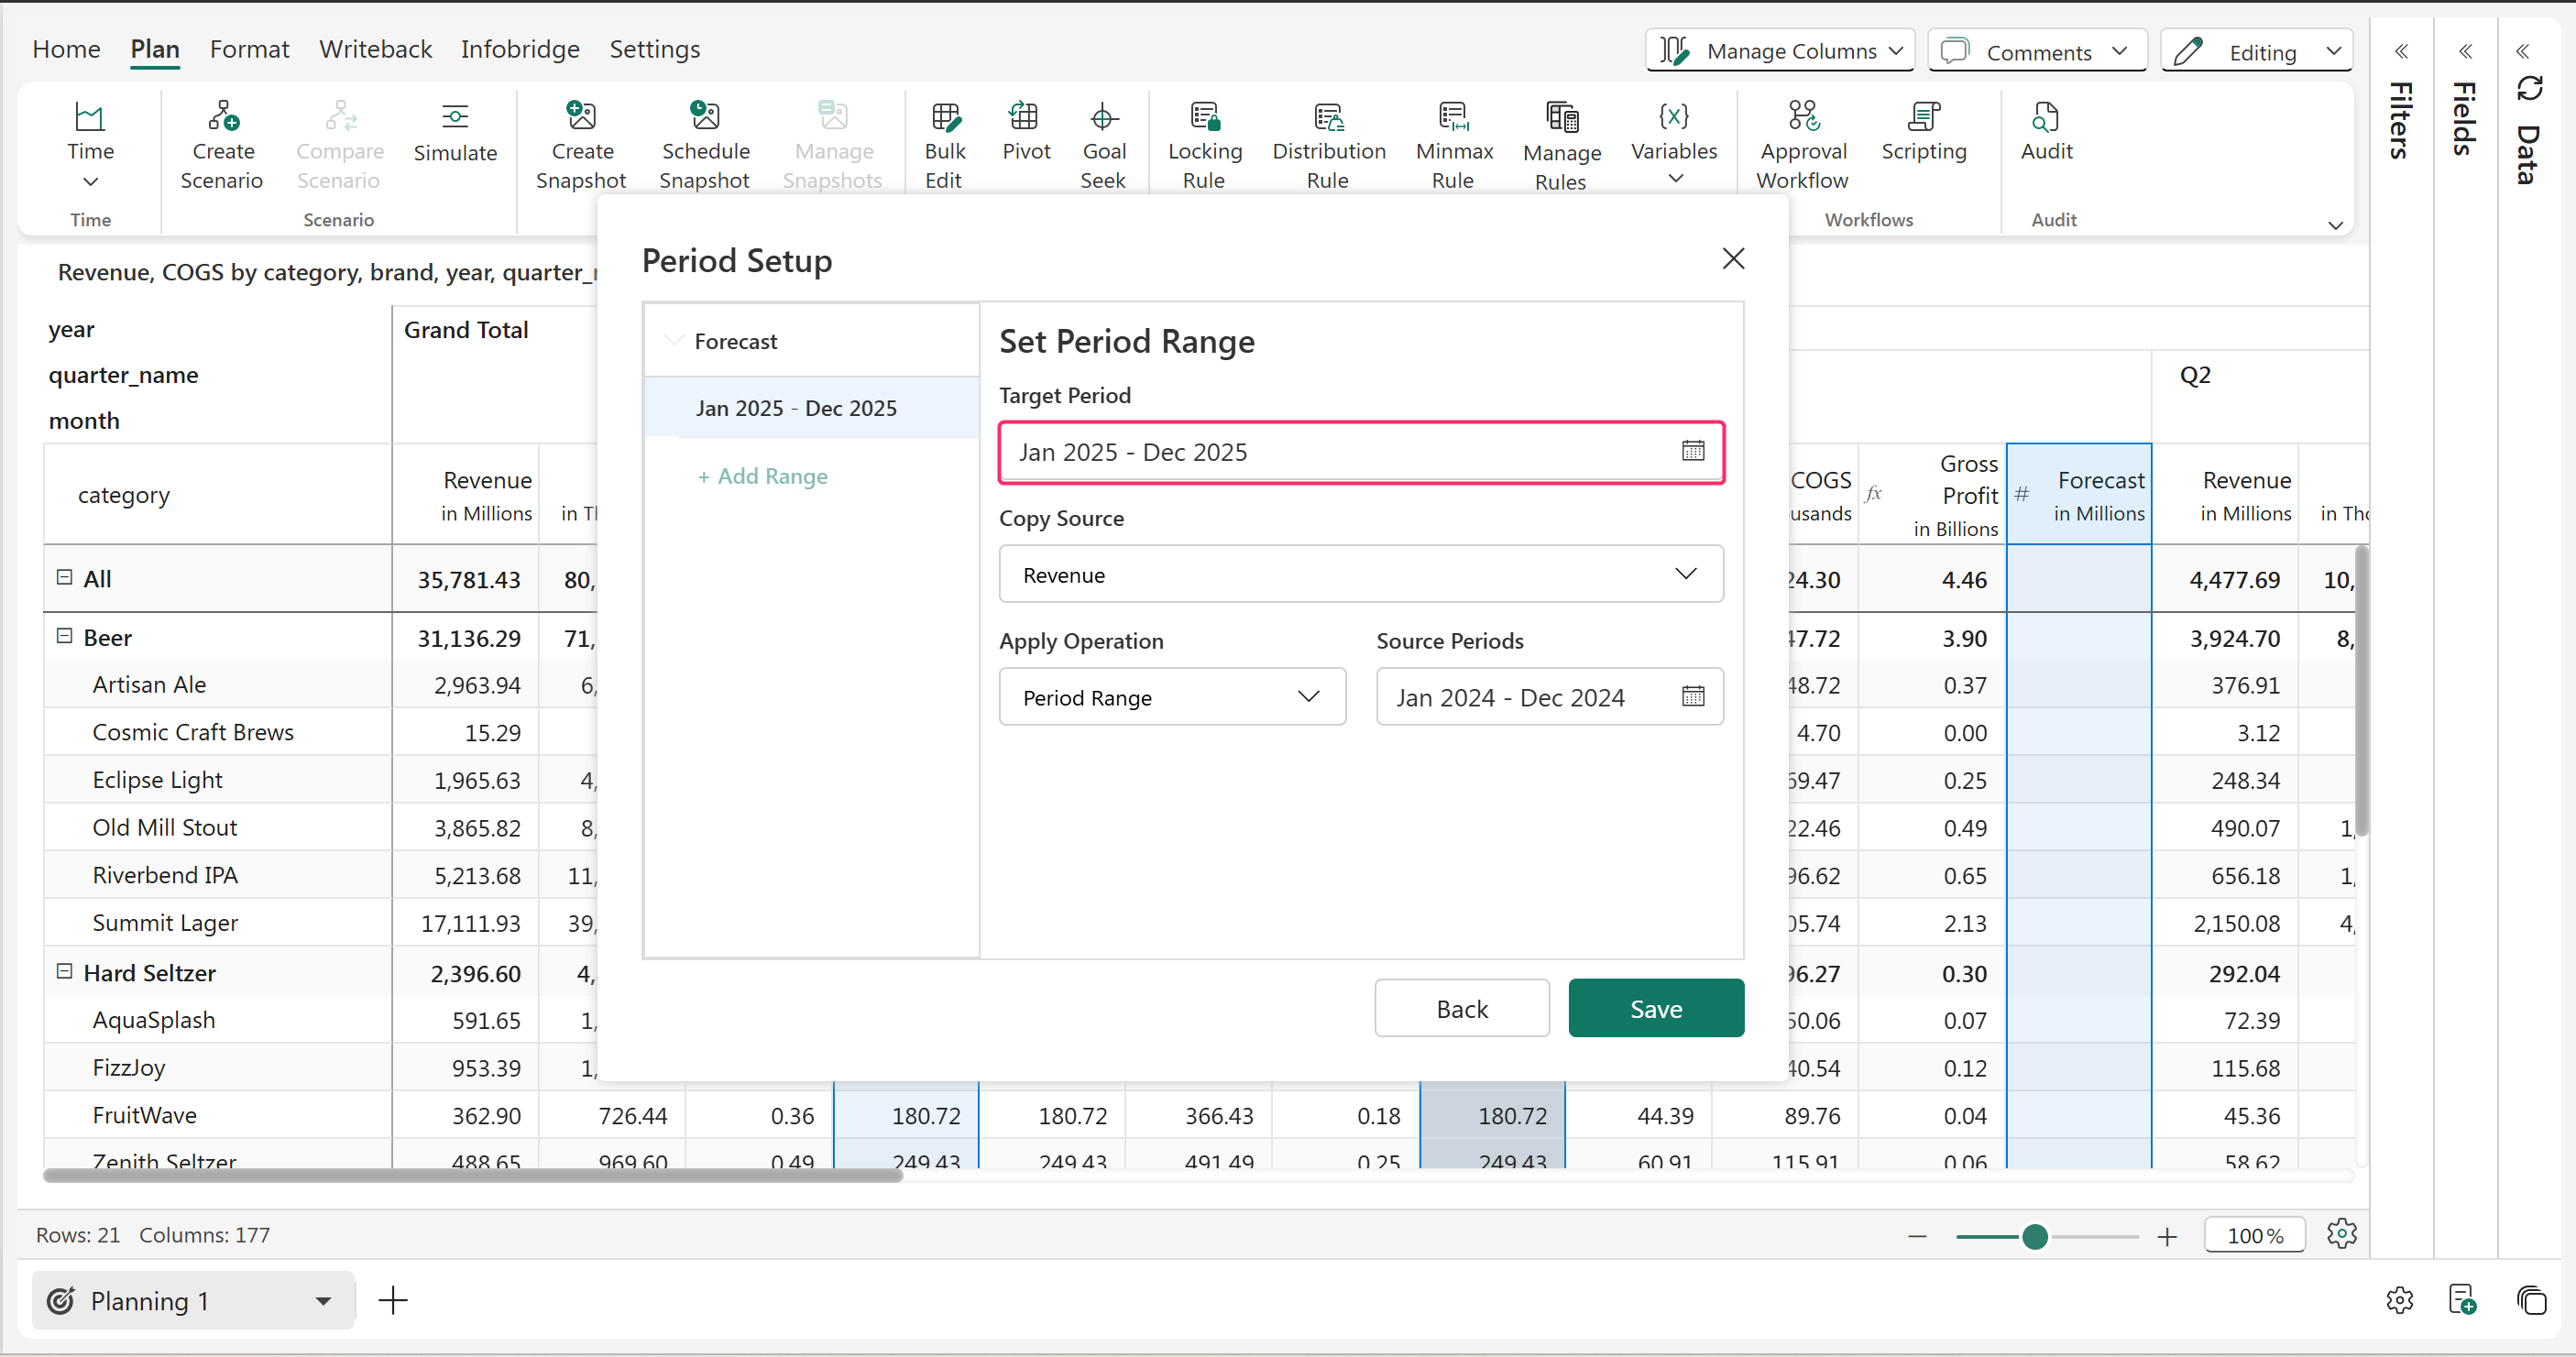
Task: Click the zoom slider handle
Action: pos(2034,1237)
